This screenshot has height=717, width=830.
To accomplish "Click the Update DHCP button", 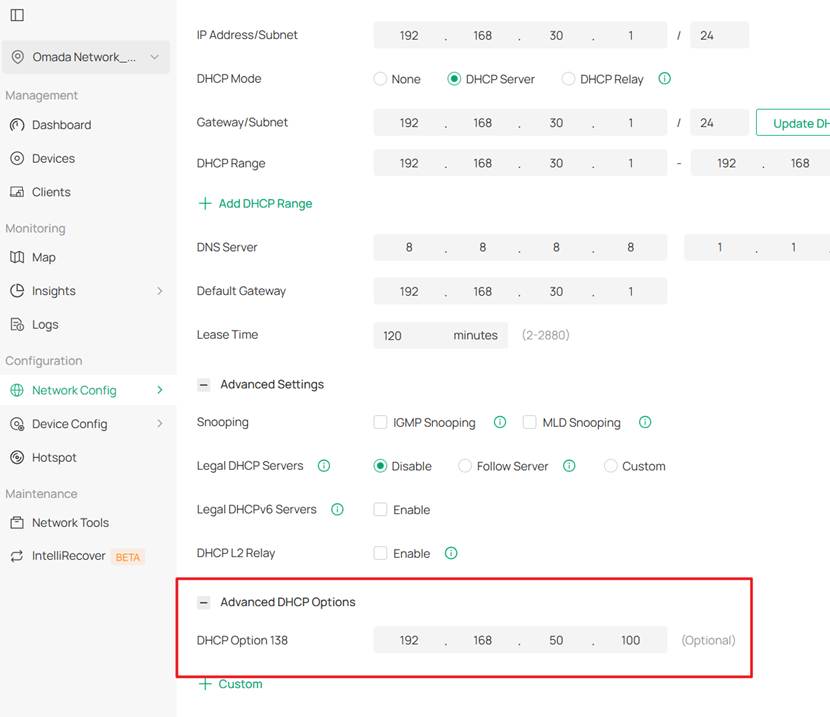I will click(x=793, y=123).
